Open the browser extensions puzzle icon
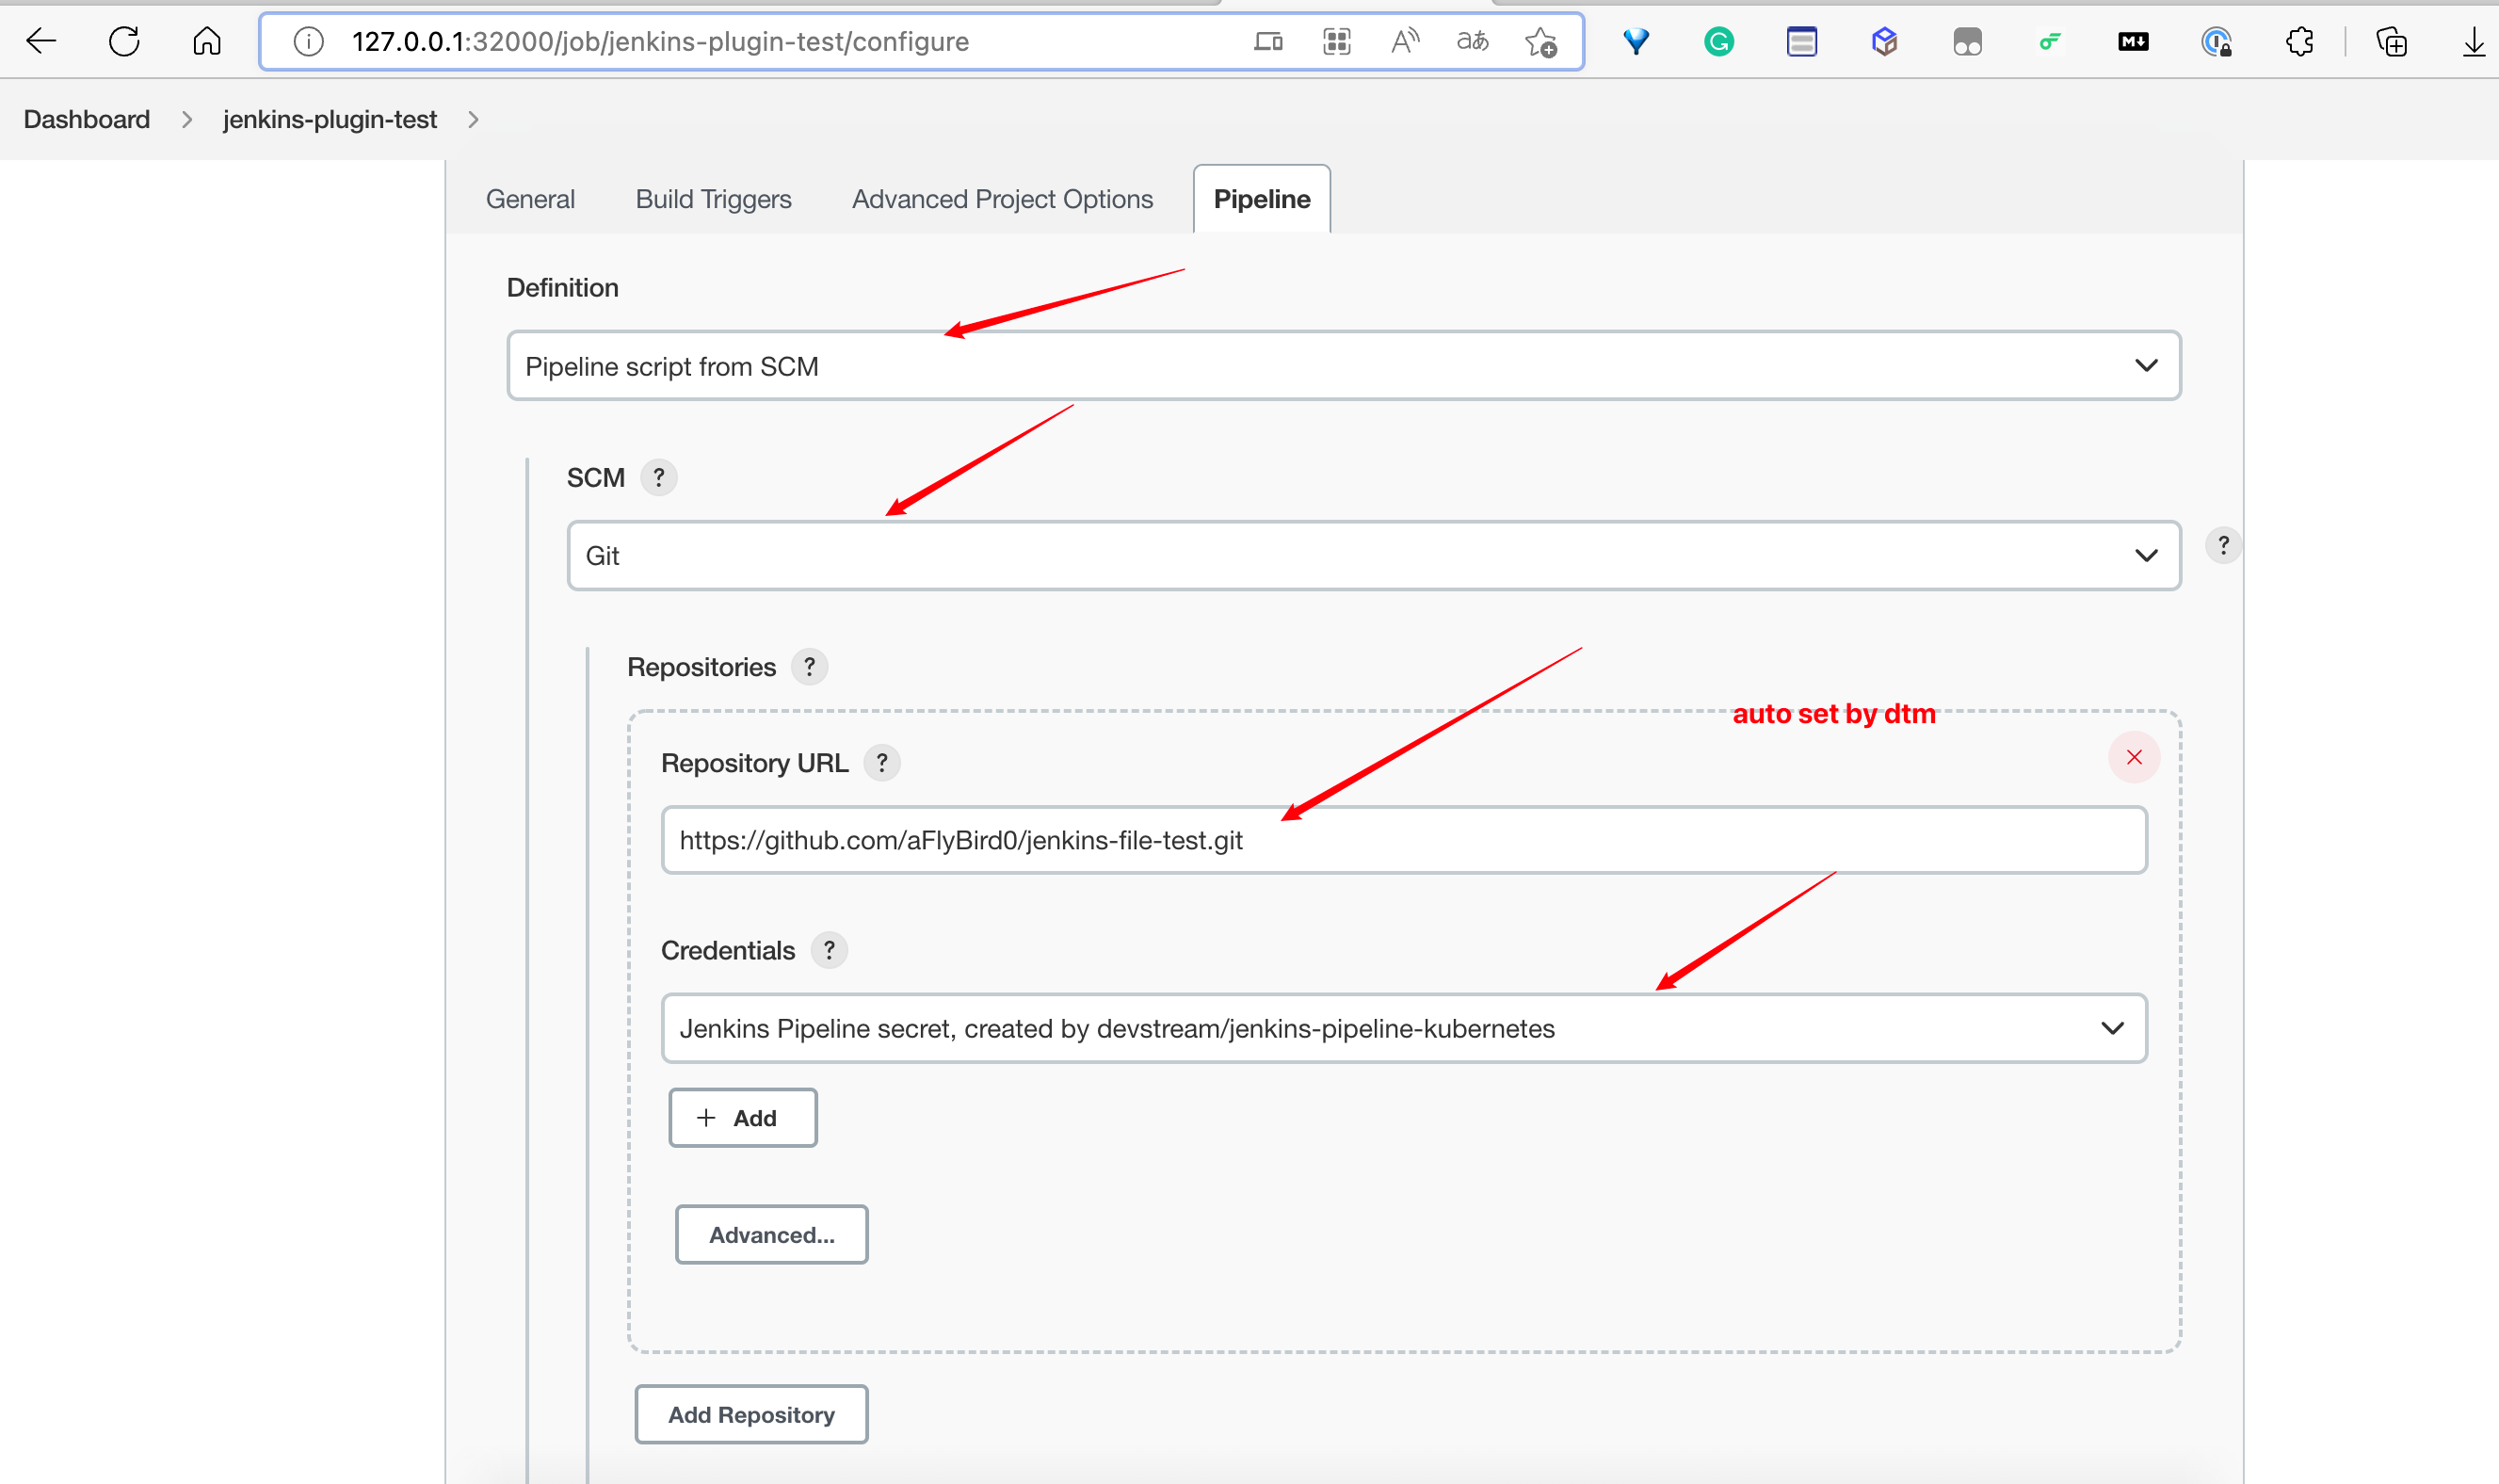2499x1484 pixels. (x=2299, y=41)
